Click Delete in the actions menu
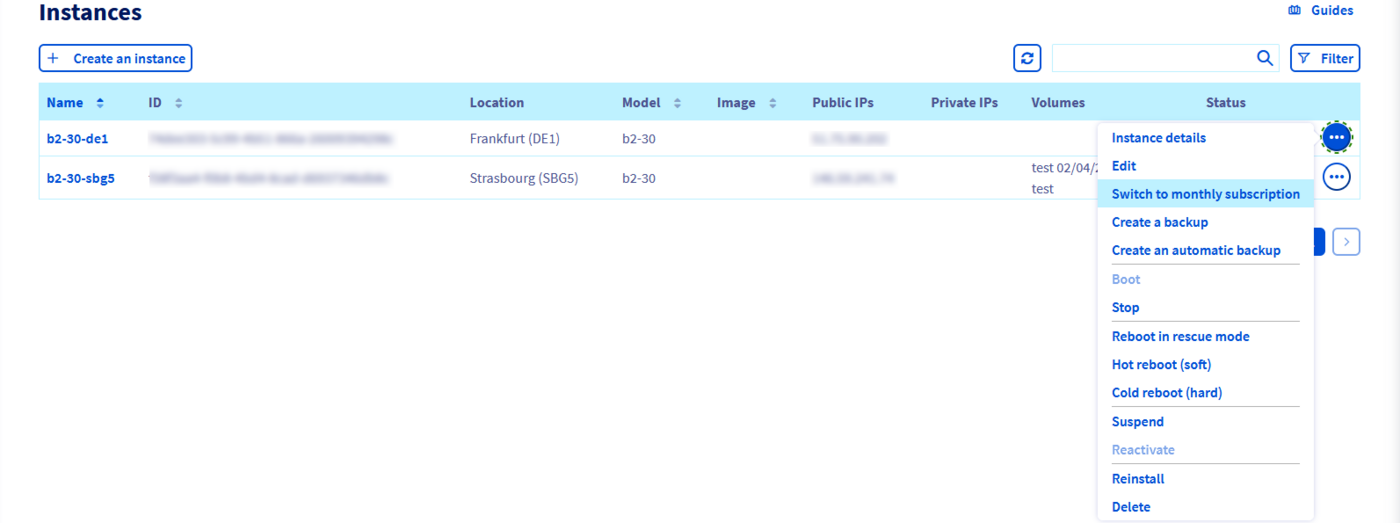Screen dimensions: 1400x523 [1131, 507]
